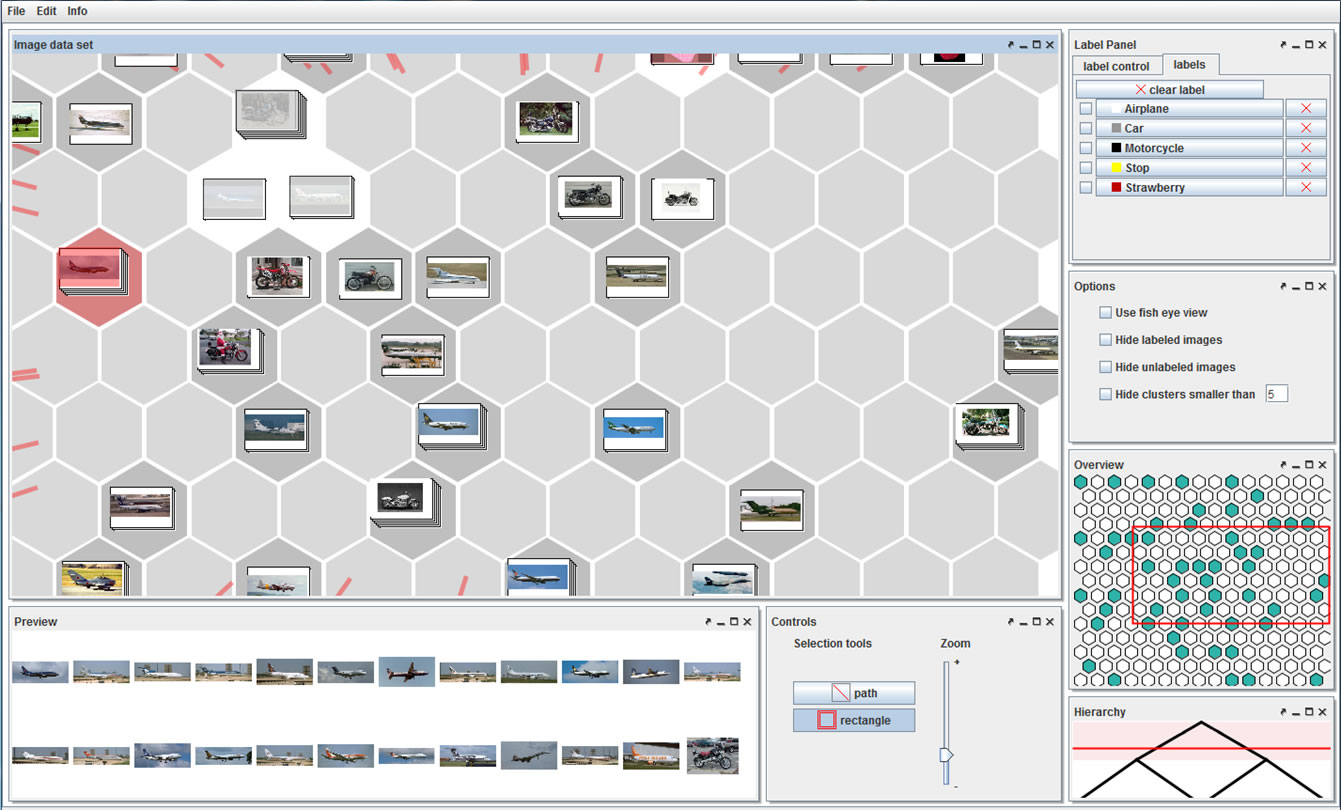Detach the Overview panel with arrow icon
Screen dimensions: 1341x810
coord(1284,465)
